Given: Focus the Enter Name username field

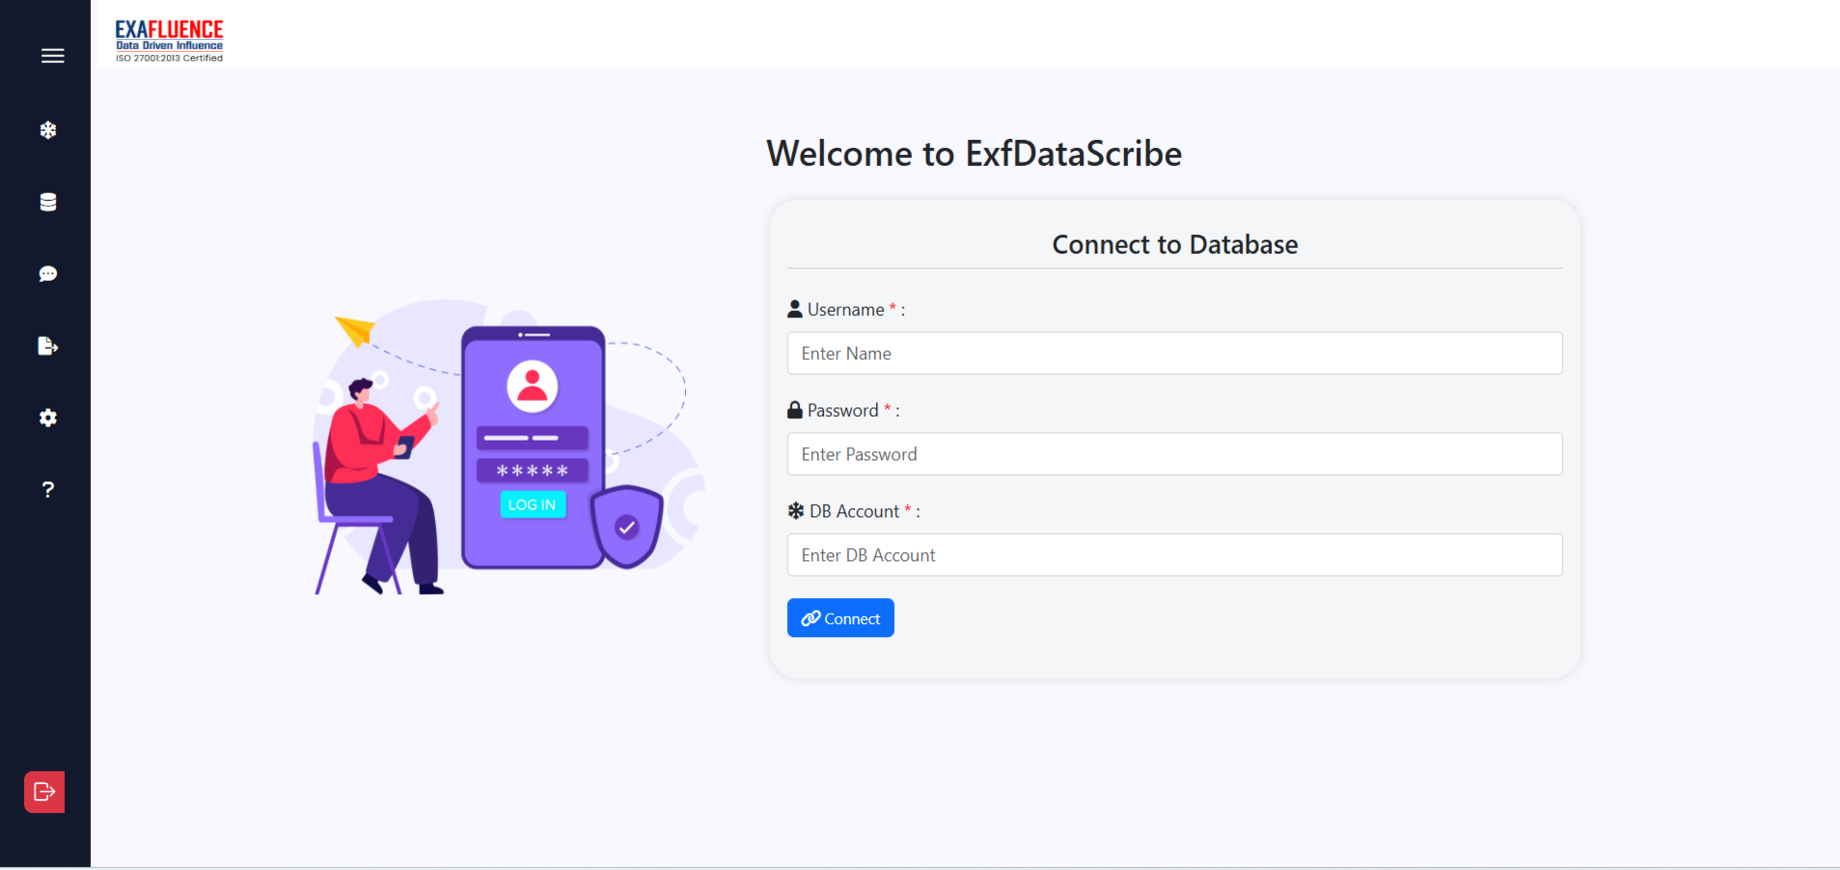Looking at the screenshot, I should [x=1174, y=353].
